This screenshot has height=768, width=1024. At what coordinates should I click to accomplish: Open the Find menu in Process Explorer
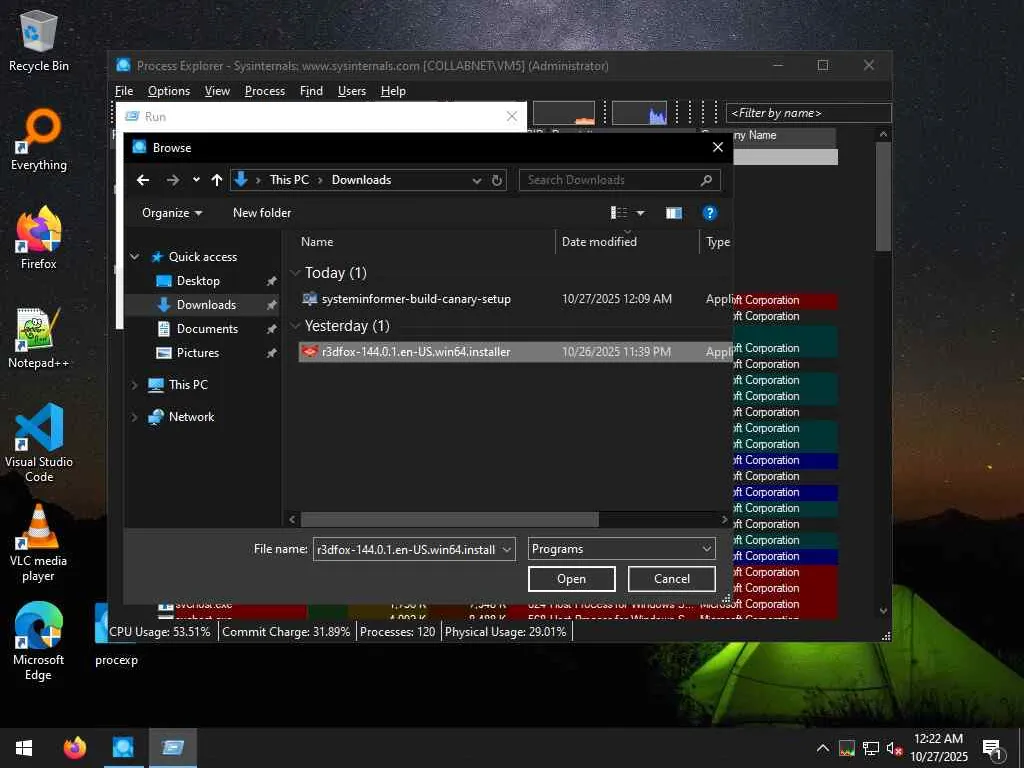[x=311, y=91]
